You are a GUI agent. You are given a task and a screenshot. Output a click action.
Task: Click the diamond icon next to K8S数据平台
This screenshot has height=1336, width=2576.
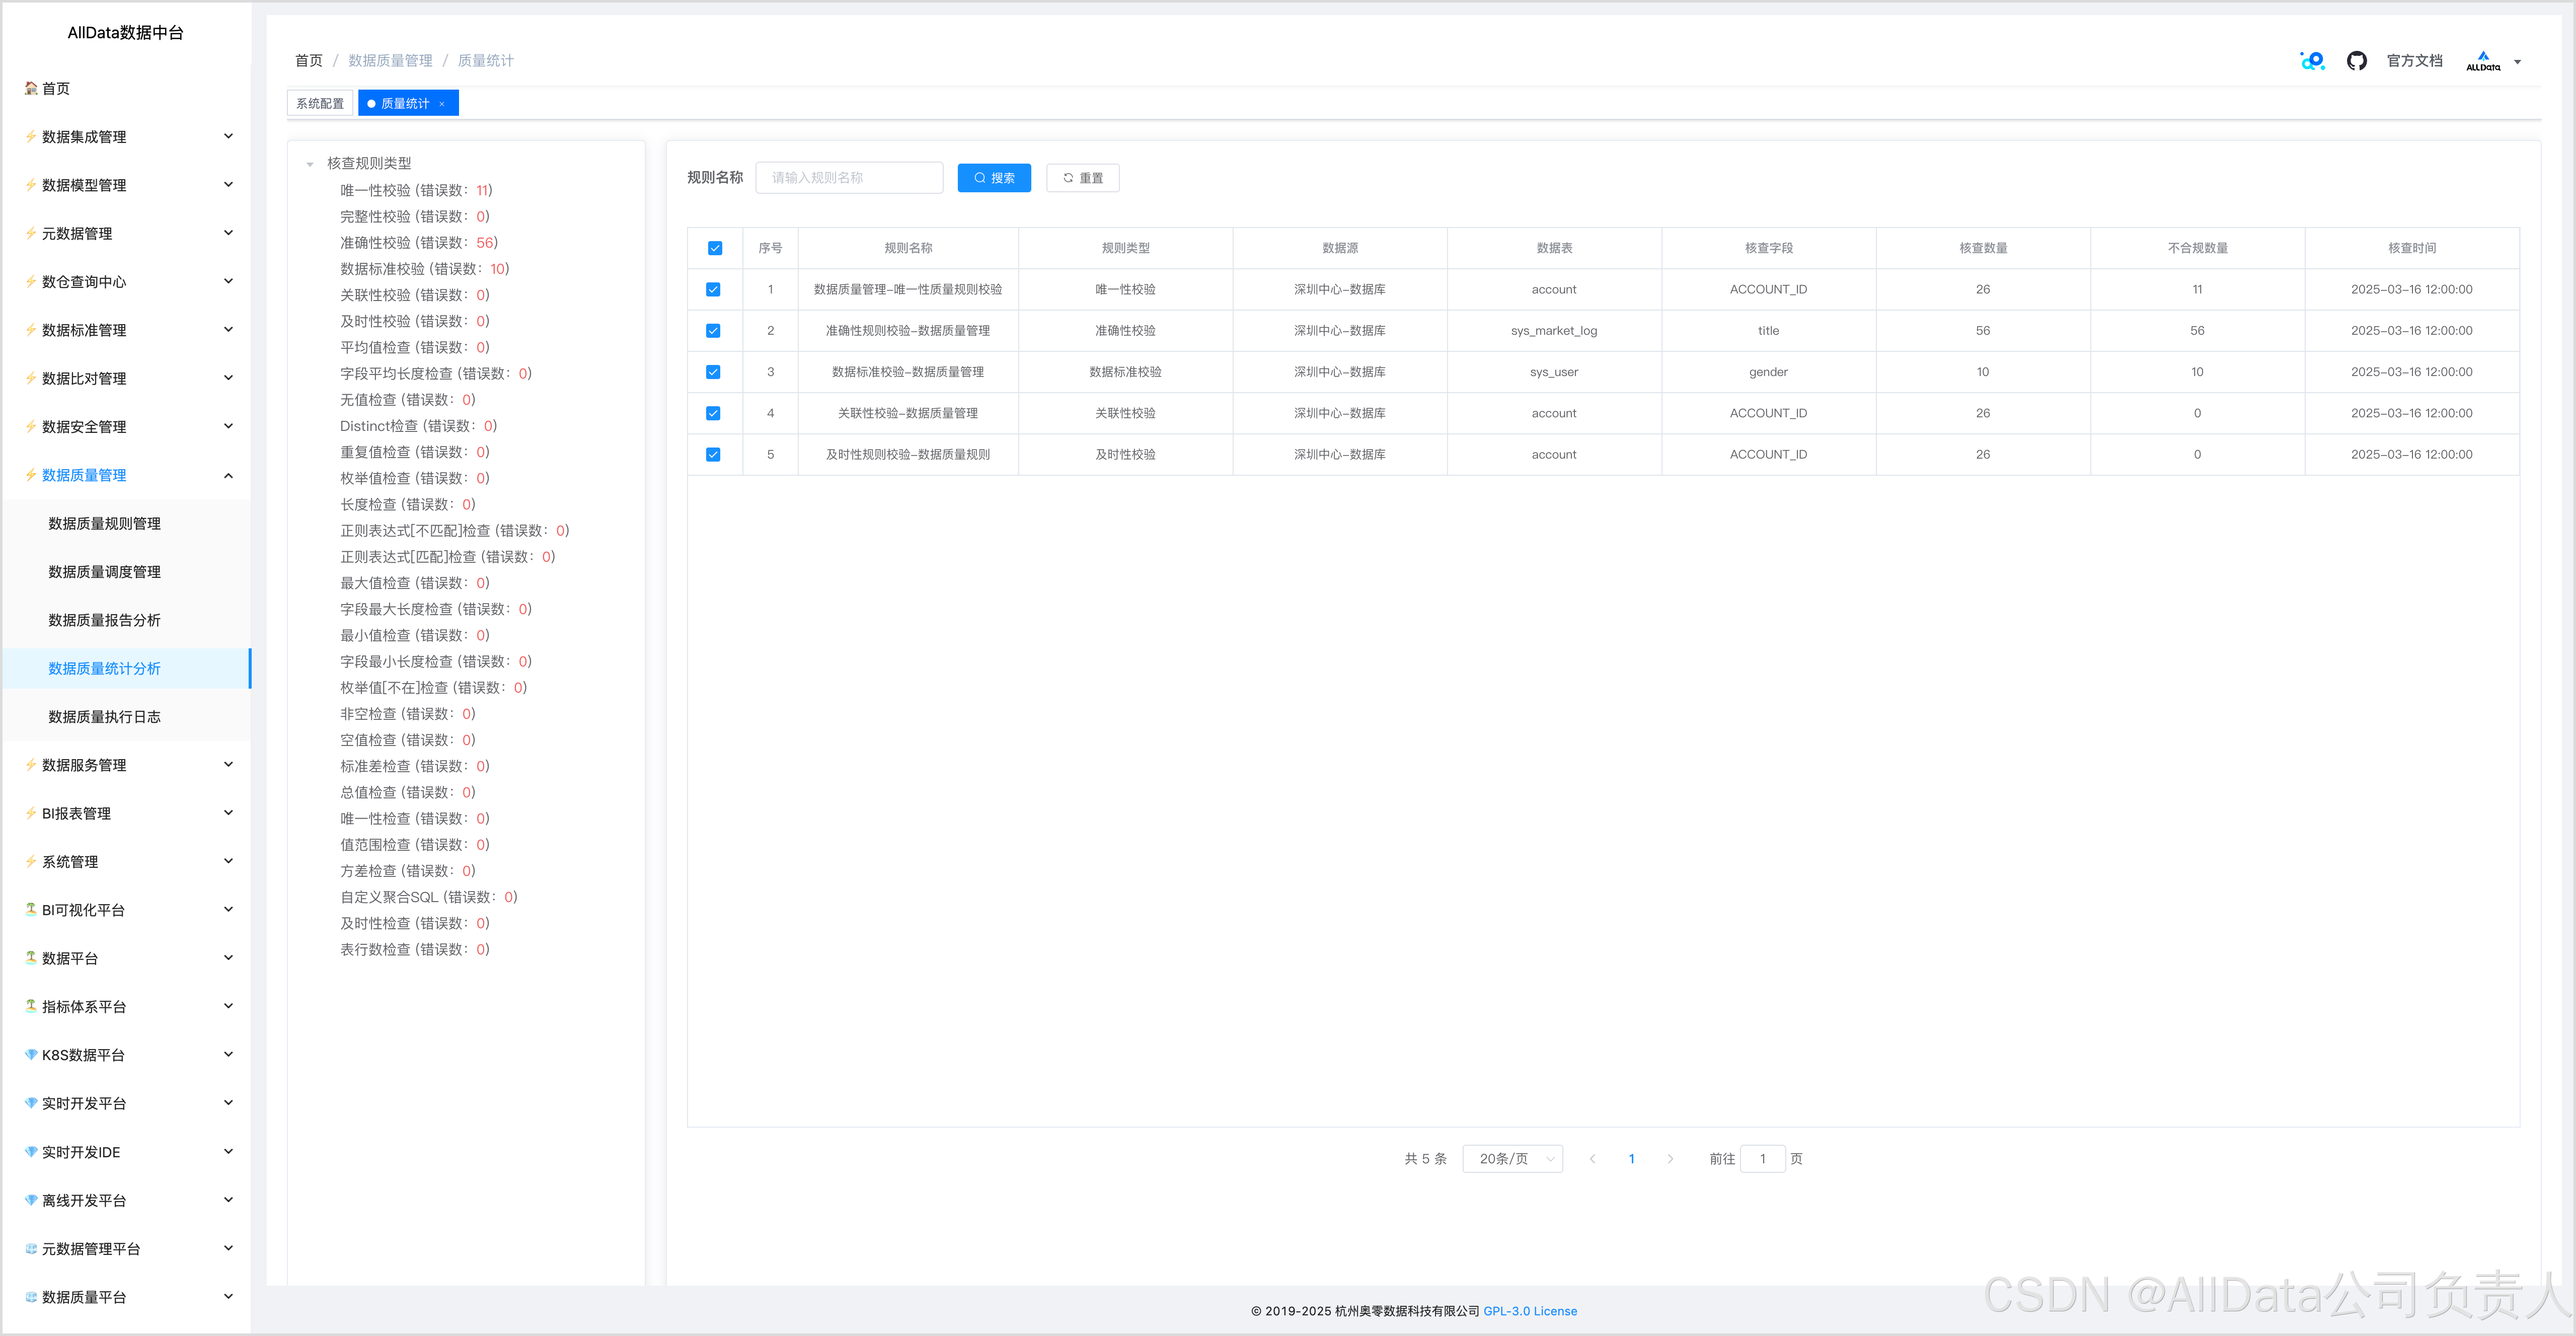tap(31, 1055)
